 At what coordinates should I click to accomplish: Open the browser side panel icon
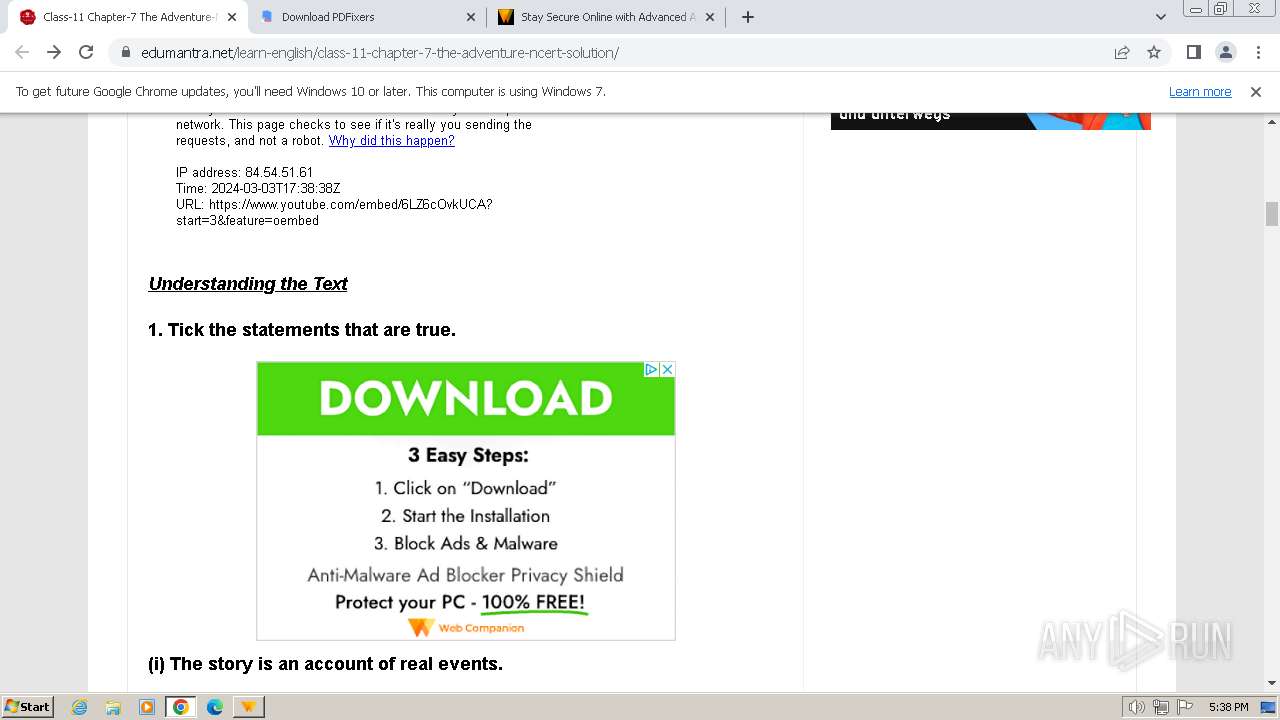tap(1193, 52)
